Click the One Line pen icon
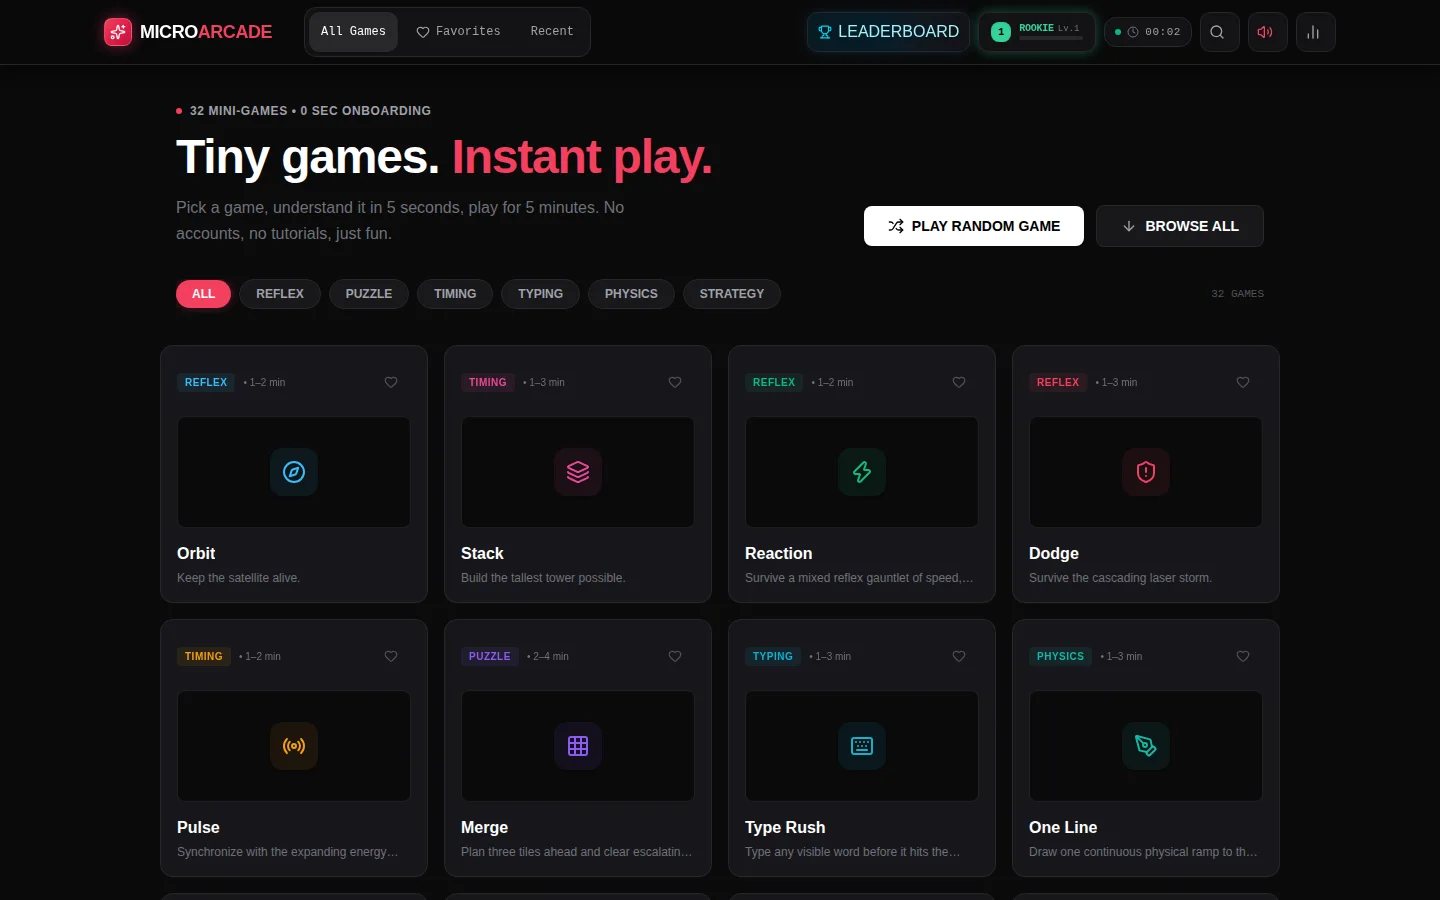This screenshot has height=900, width=1440. 1146,746
